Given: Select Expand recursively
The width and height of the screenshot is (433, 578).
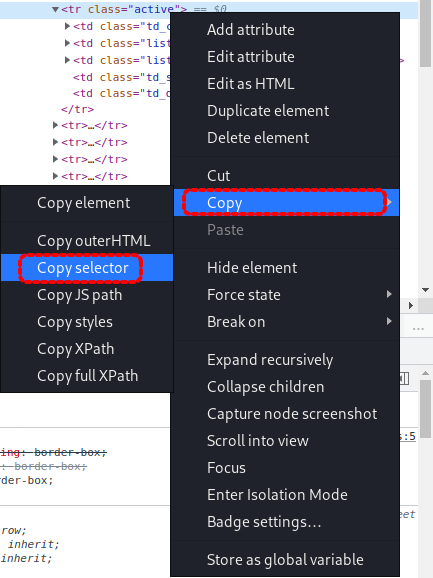Looking at the screenshot, I should (x=286, y=360).
